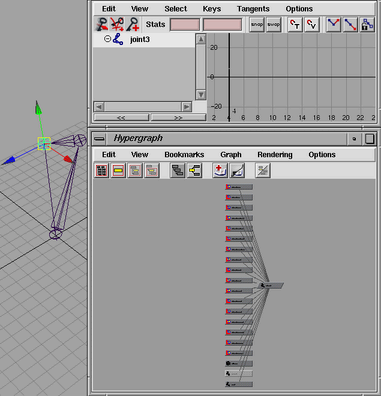
Task: Select the Move Nearest Picked Key tool
Action: click(x=101, y=24)
